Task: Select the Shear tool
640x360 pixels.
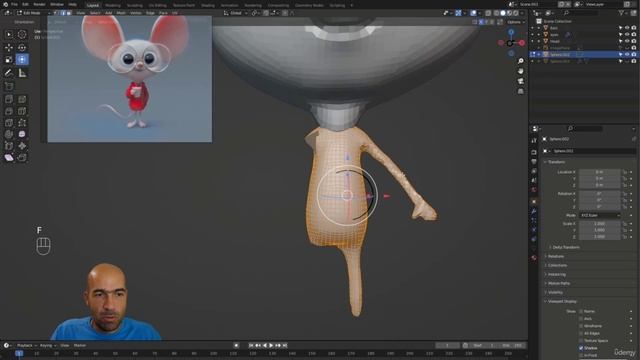Action: pyautogui.click(x=9, y=158)
